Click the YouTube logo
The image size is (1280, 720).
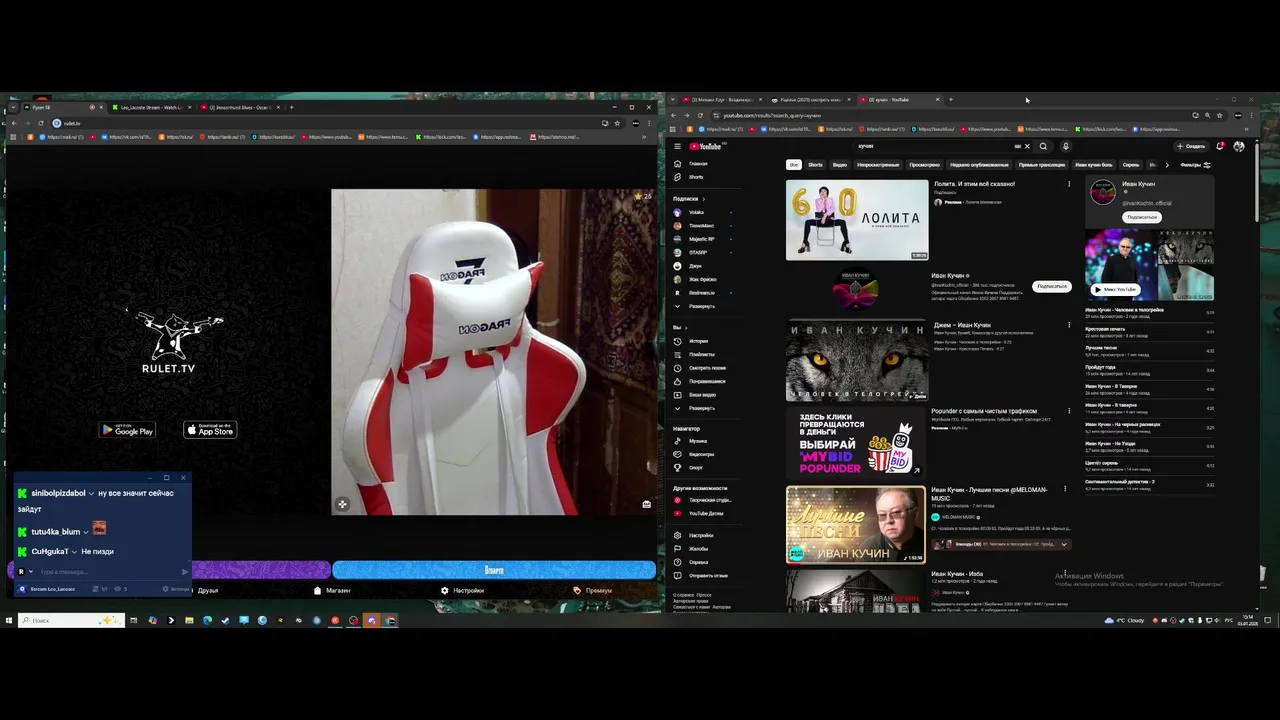click(x=705, y=146)
